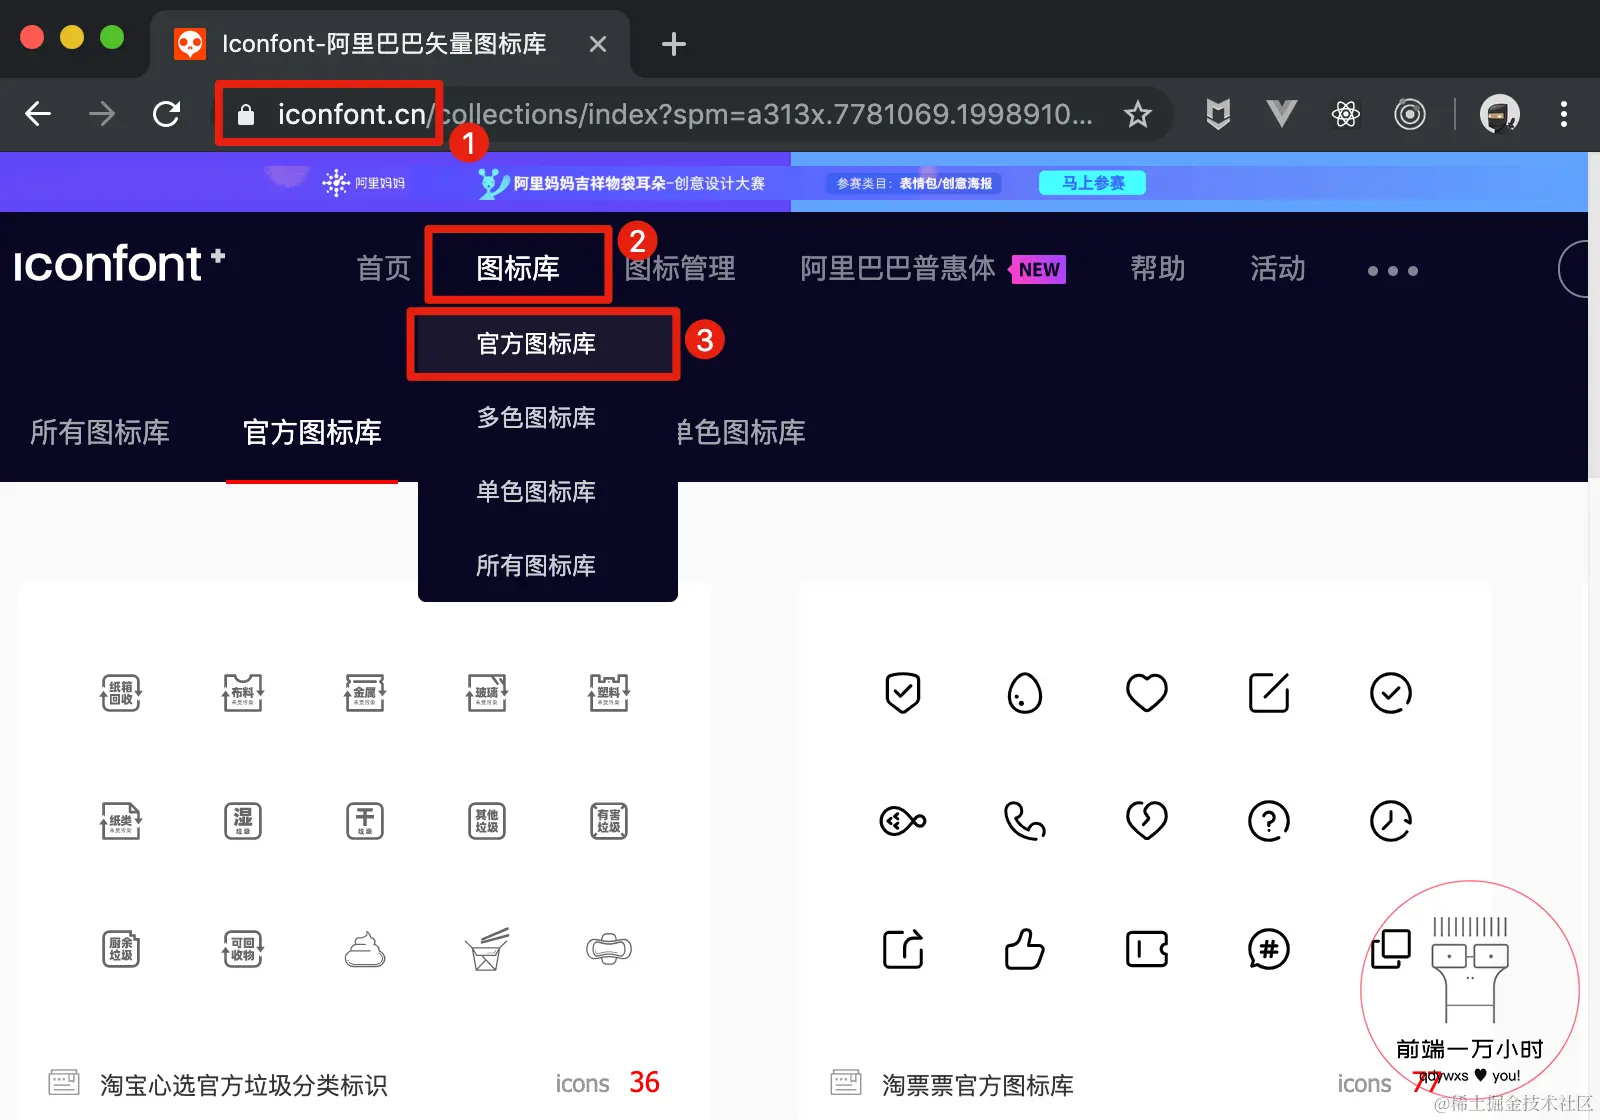Open the Vue devtools extension icon
Viewport: 1600px width, 1120px height.
point(1281,114)
